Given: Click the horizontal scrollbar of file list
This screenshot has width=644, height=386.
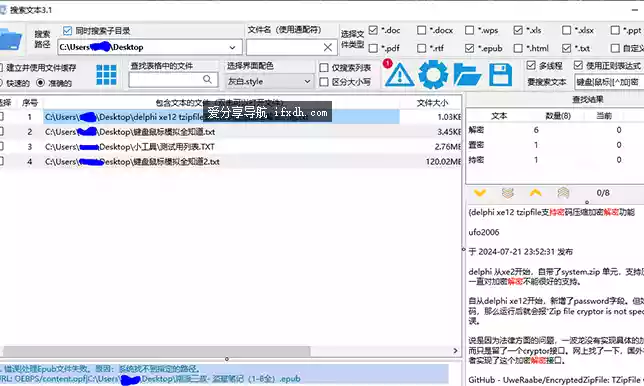Looking at the screenshot, I should click(156, 351).
